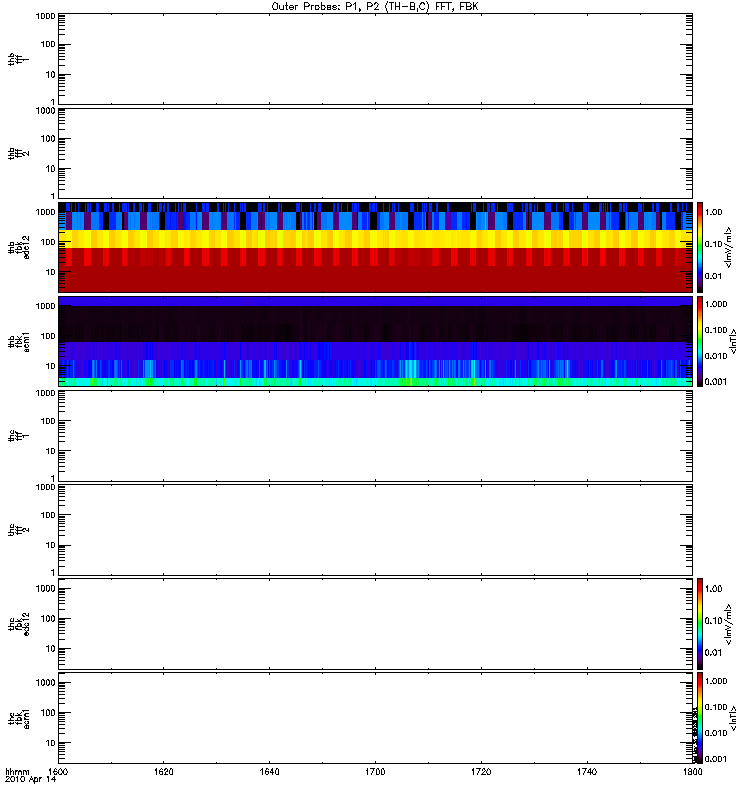Click the thc scm1 nT color bar

point(700,718)
